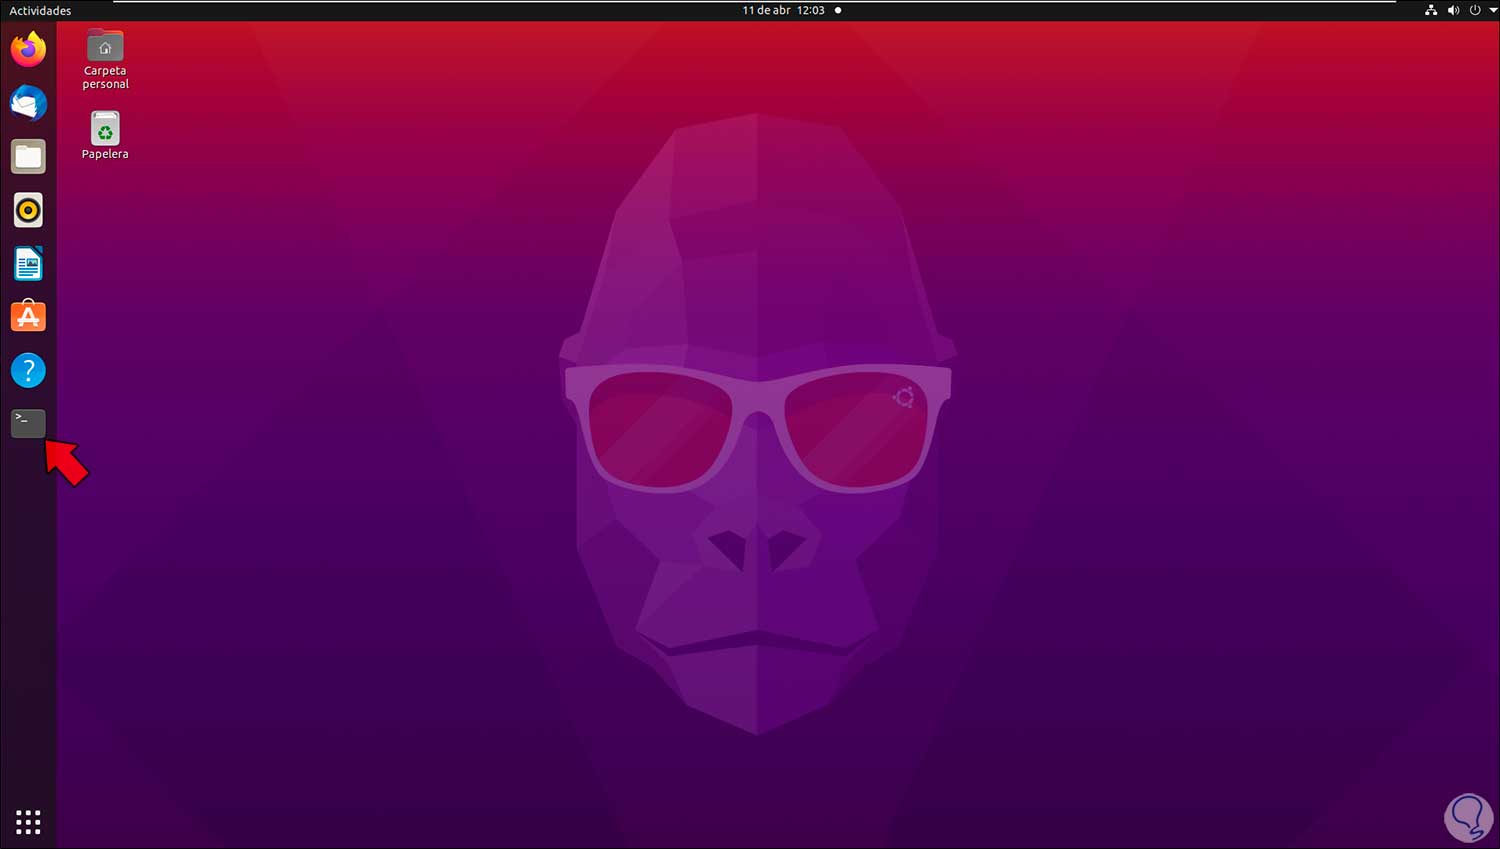Open LibreOffice Writer from dock
This screenshot has height=849, width=1500.
28,264
